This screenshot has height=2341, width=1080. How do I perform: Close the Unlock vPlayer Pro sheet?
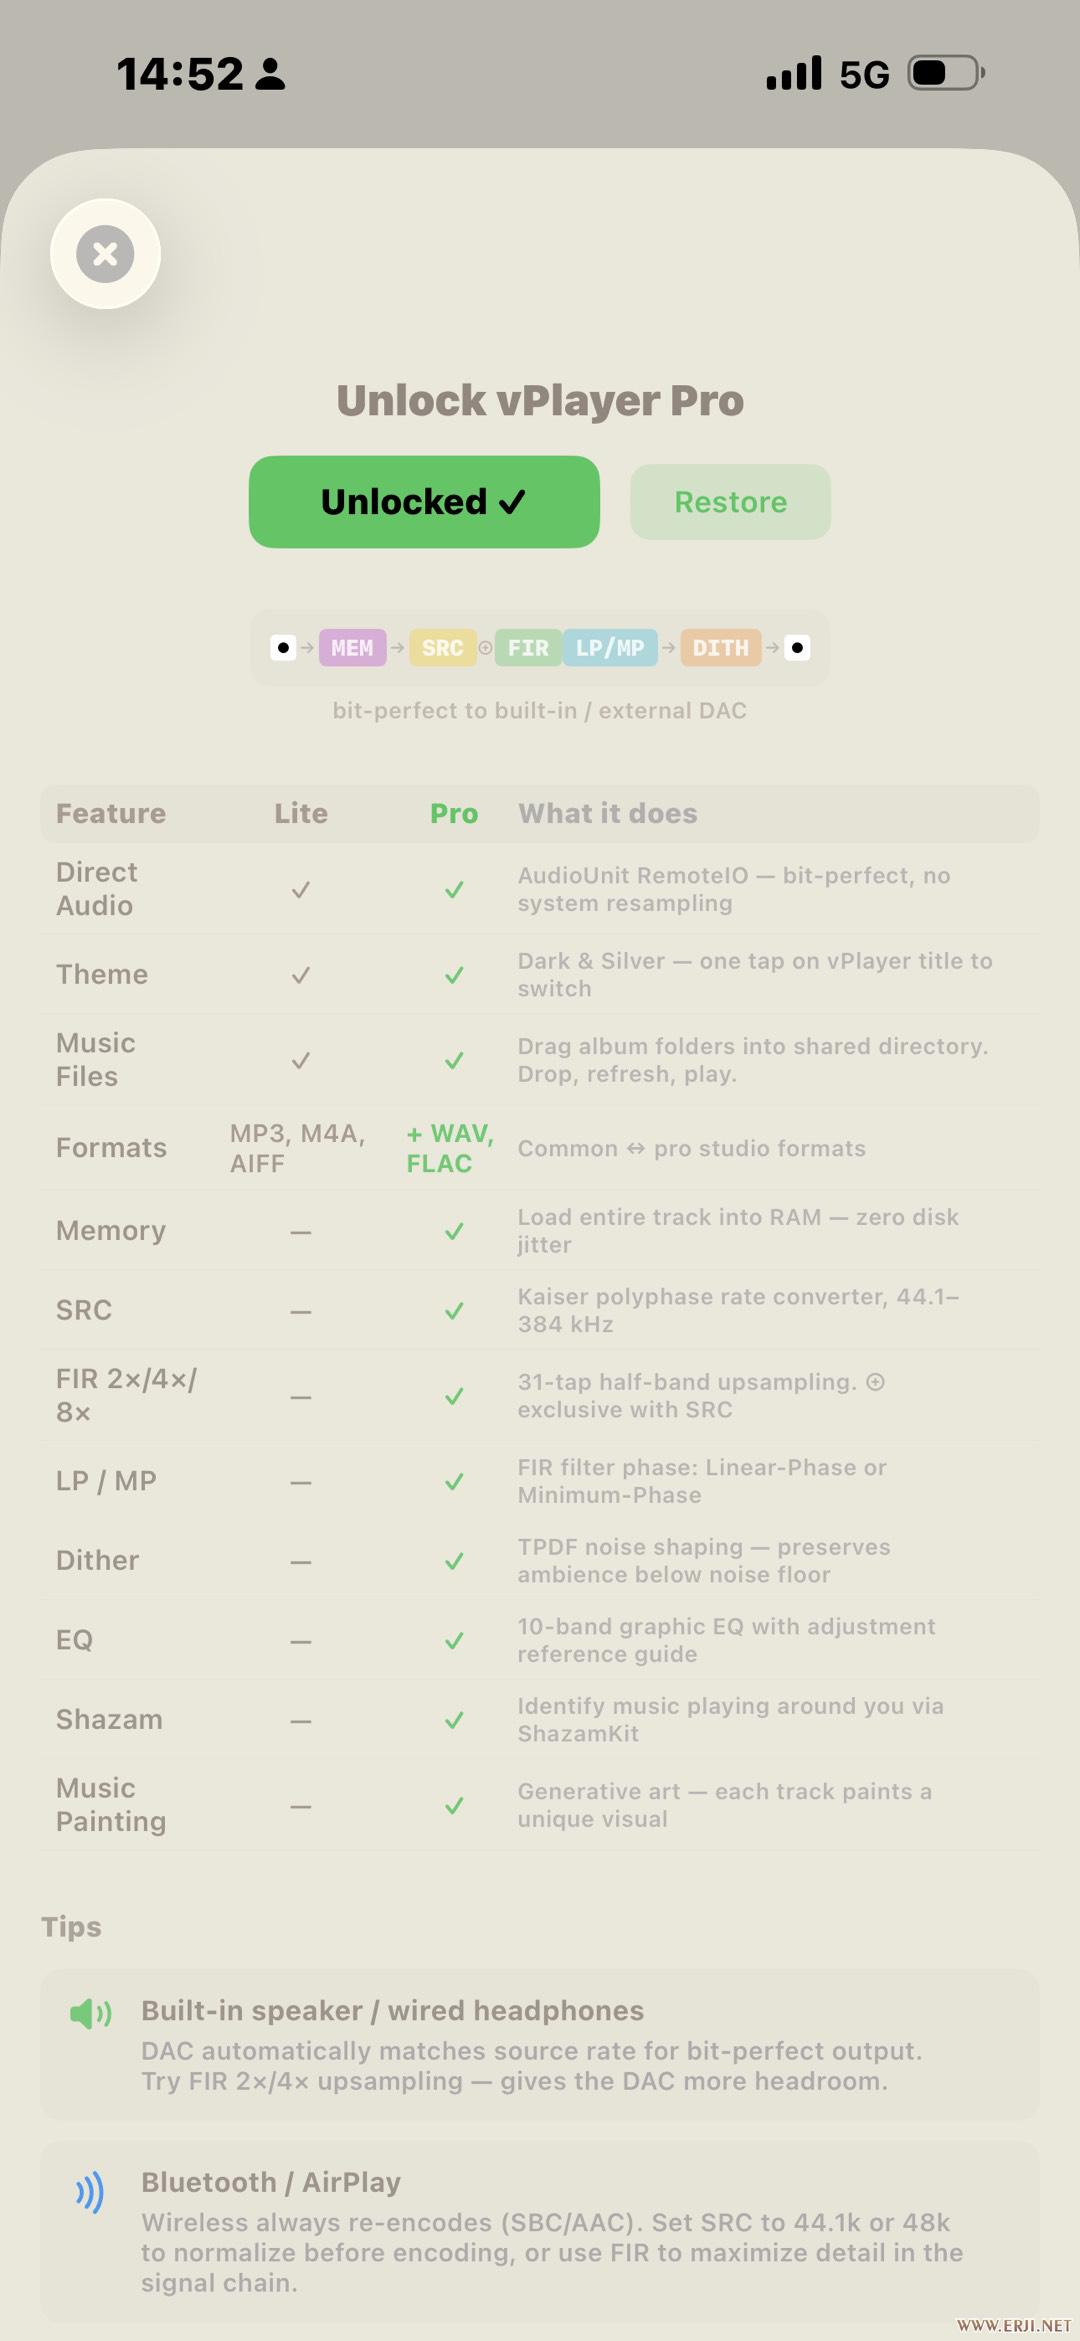tap(105, 254)
